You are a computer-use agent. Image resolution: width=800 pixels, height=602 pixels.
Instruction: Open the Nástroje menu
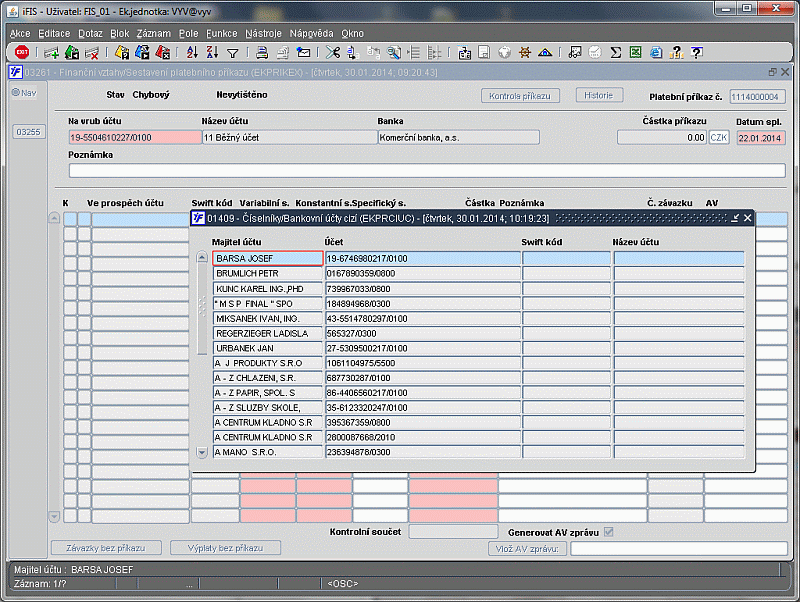[x=263, y=33]
